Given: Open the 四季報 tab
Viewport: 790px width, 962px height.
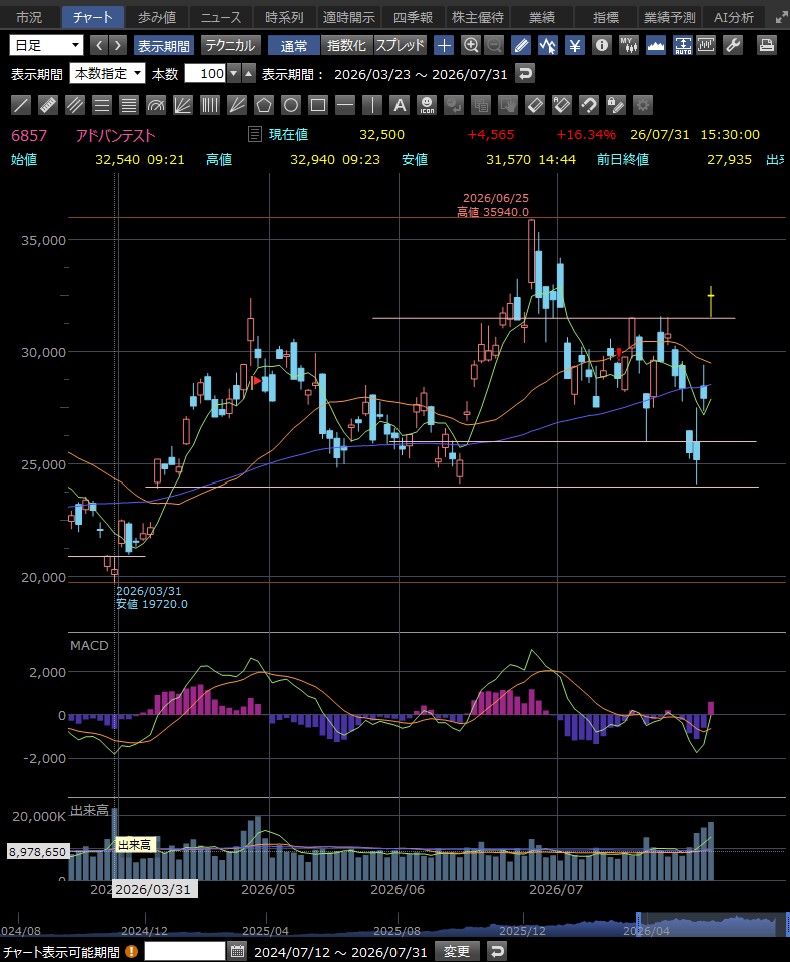Looking at the screenshot, I should click(x=413, y=17).
